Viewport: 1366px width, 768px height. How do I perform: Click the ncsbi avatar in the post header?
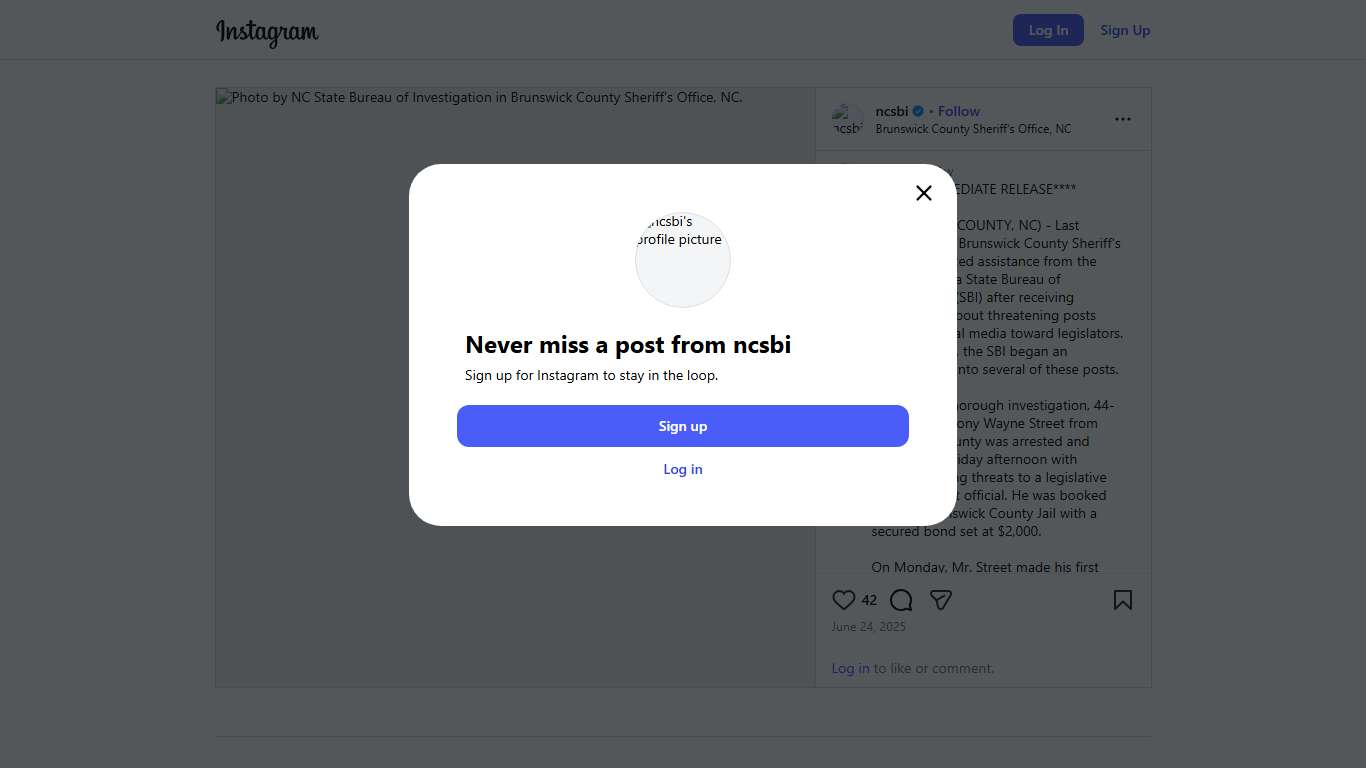(x=847, y=120)
